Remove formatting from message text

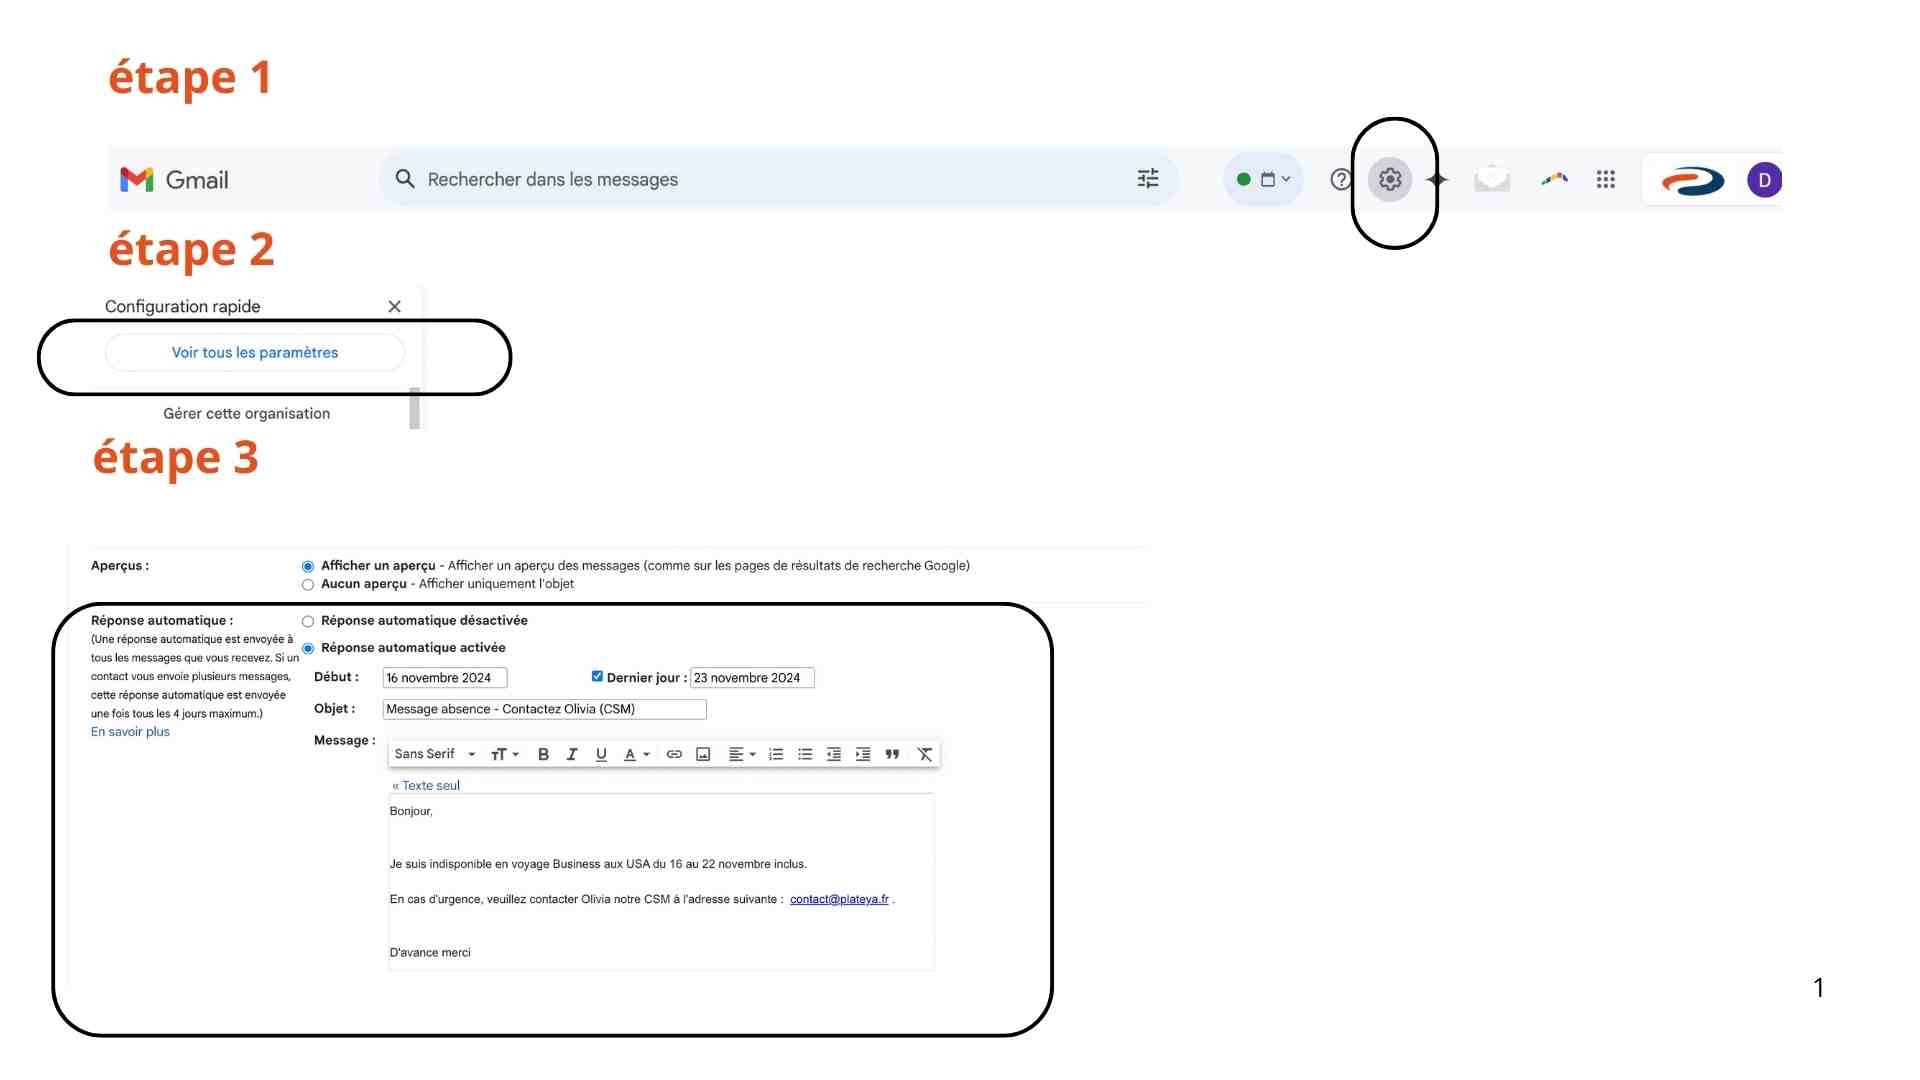tap(925, 755)
